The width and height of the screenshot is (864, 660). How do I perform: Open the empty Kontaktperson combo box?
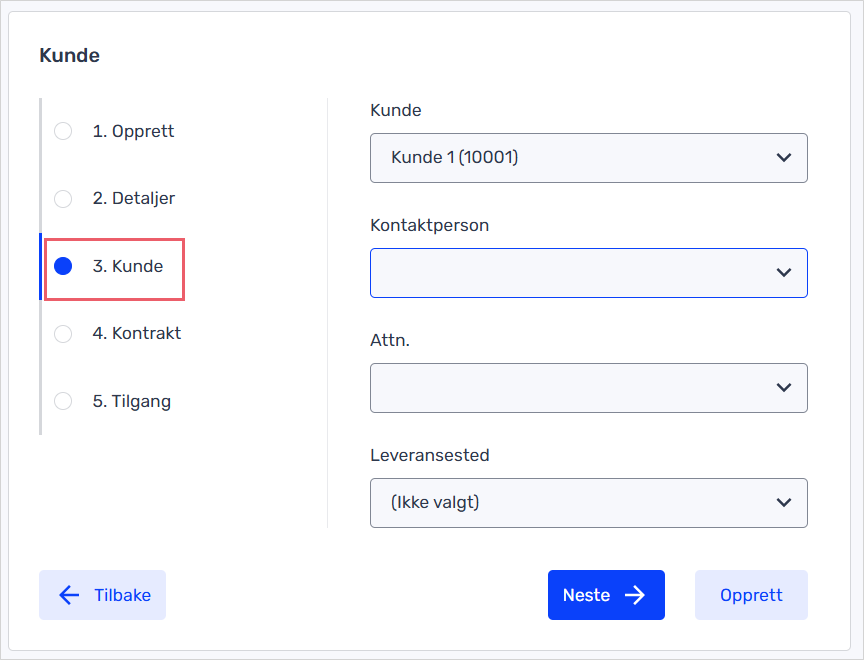click(588, 273)
